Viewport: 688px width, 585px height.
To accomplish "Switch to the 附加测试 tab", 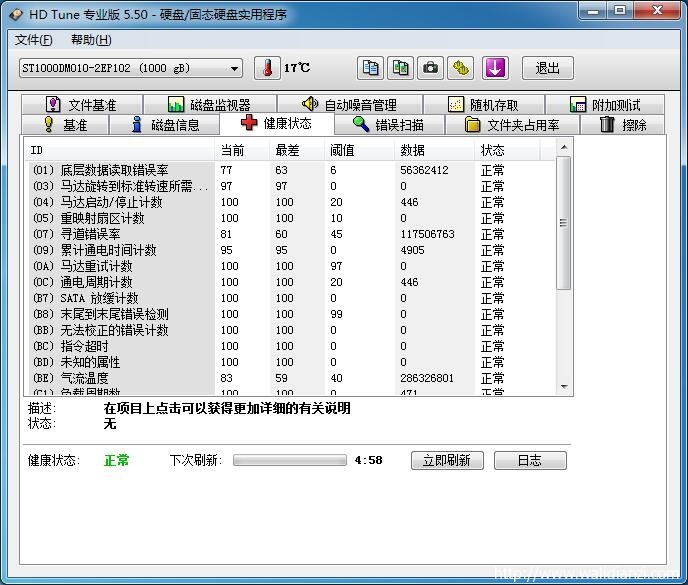I will pos(605,104).
